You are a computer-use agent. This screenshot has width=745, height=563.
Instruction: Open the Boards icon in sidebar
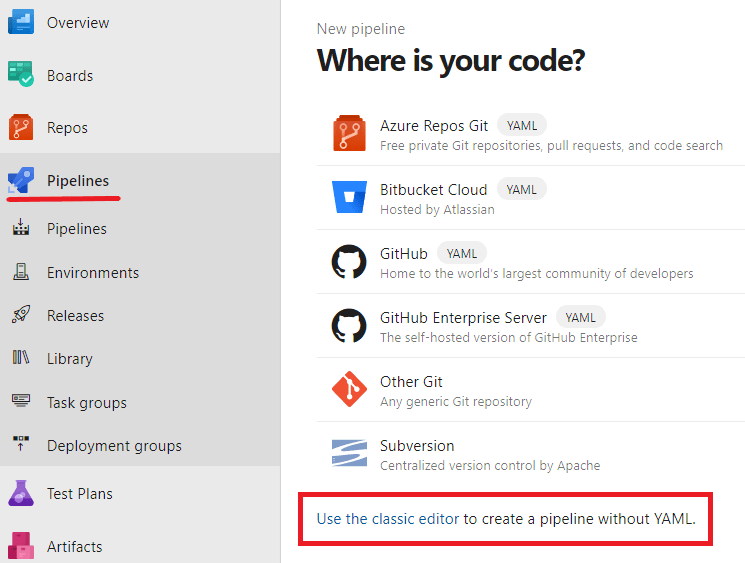(x=21, y=75)
